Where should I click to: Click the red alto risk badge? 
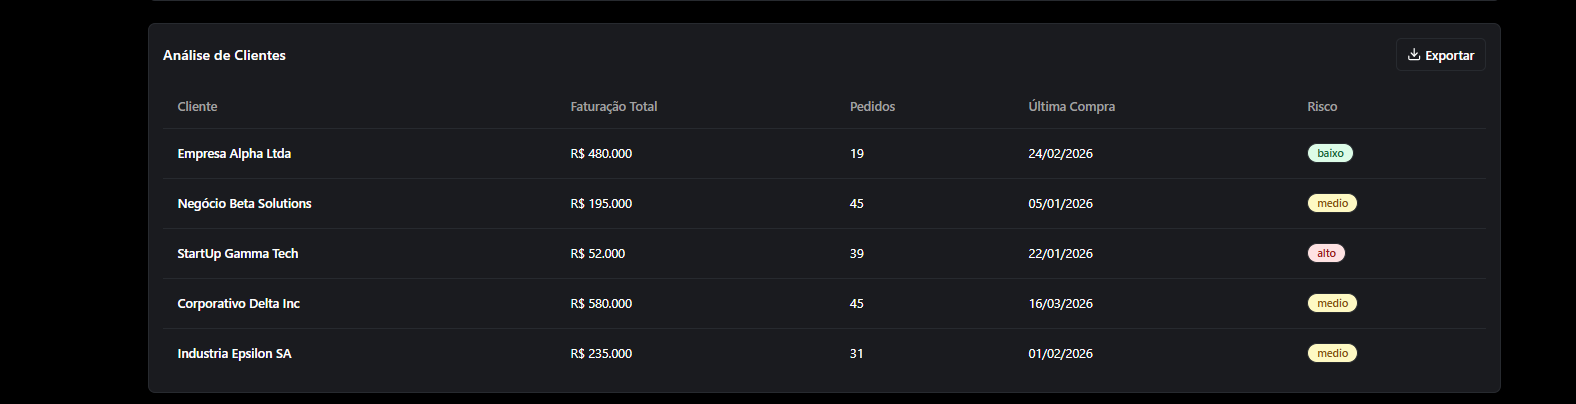coord(1326,254)
